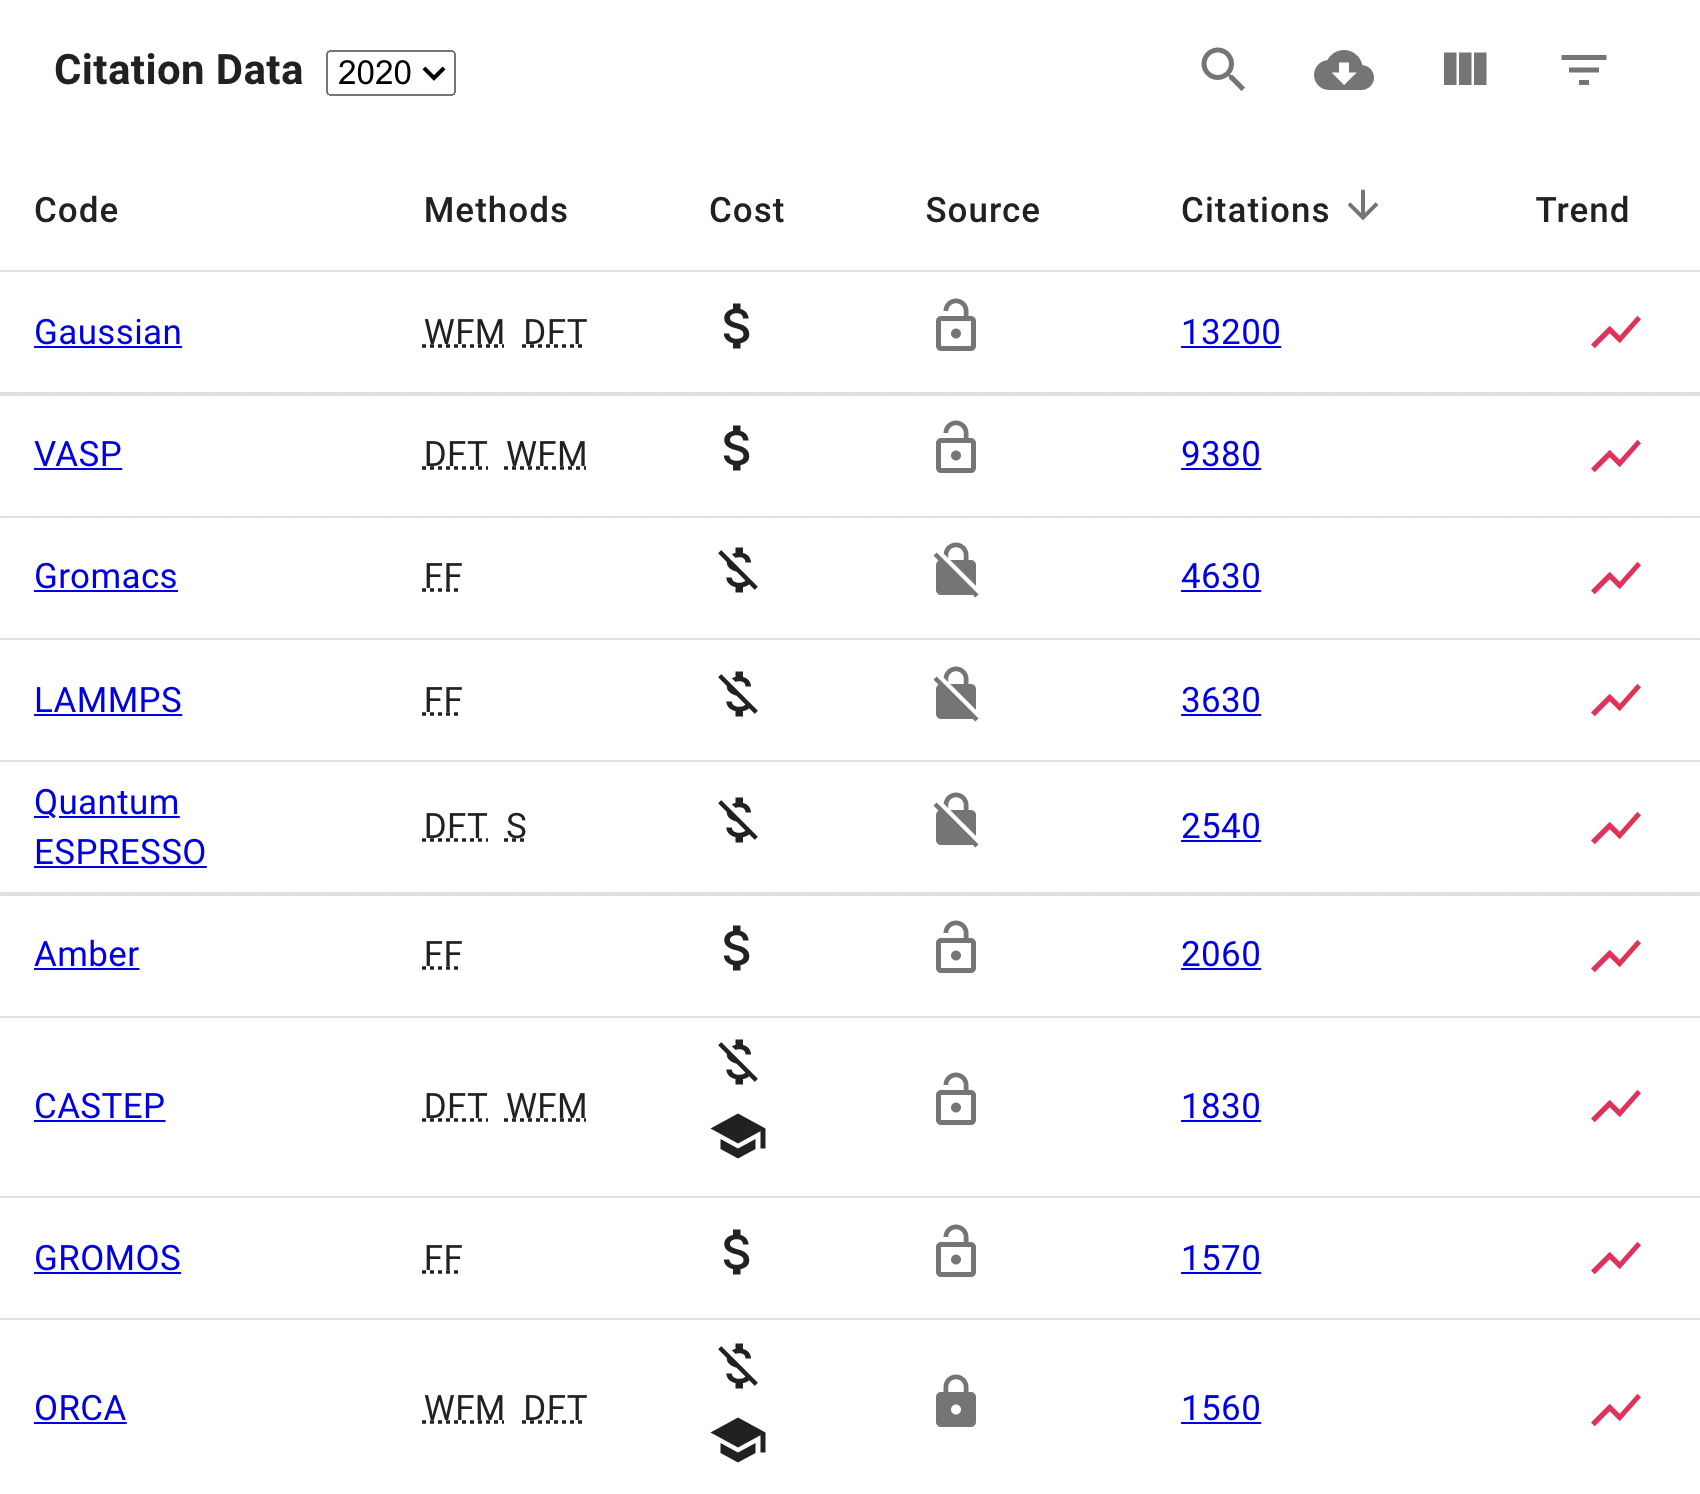Click the DFT abbreviation in VASP row
Viewport: 1700px width, 1494px height.
point(455,454)
